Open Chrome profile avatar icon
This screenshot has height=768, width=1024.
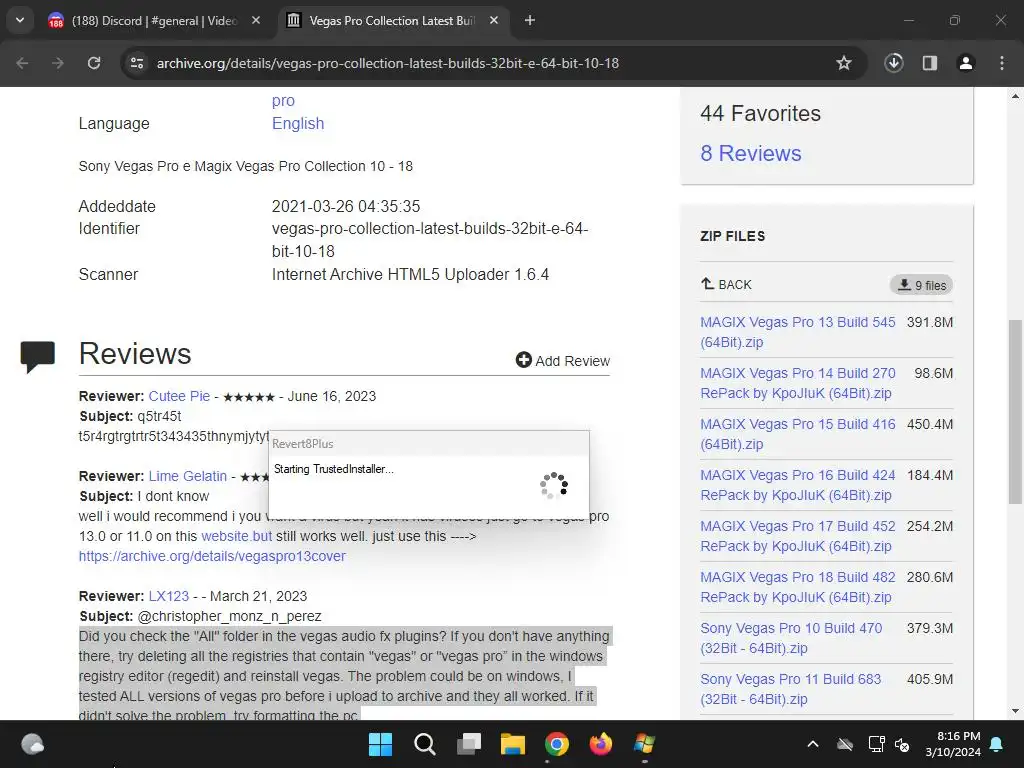tap(966, 63)
